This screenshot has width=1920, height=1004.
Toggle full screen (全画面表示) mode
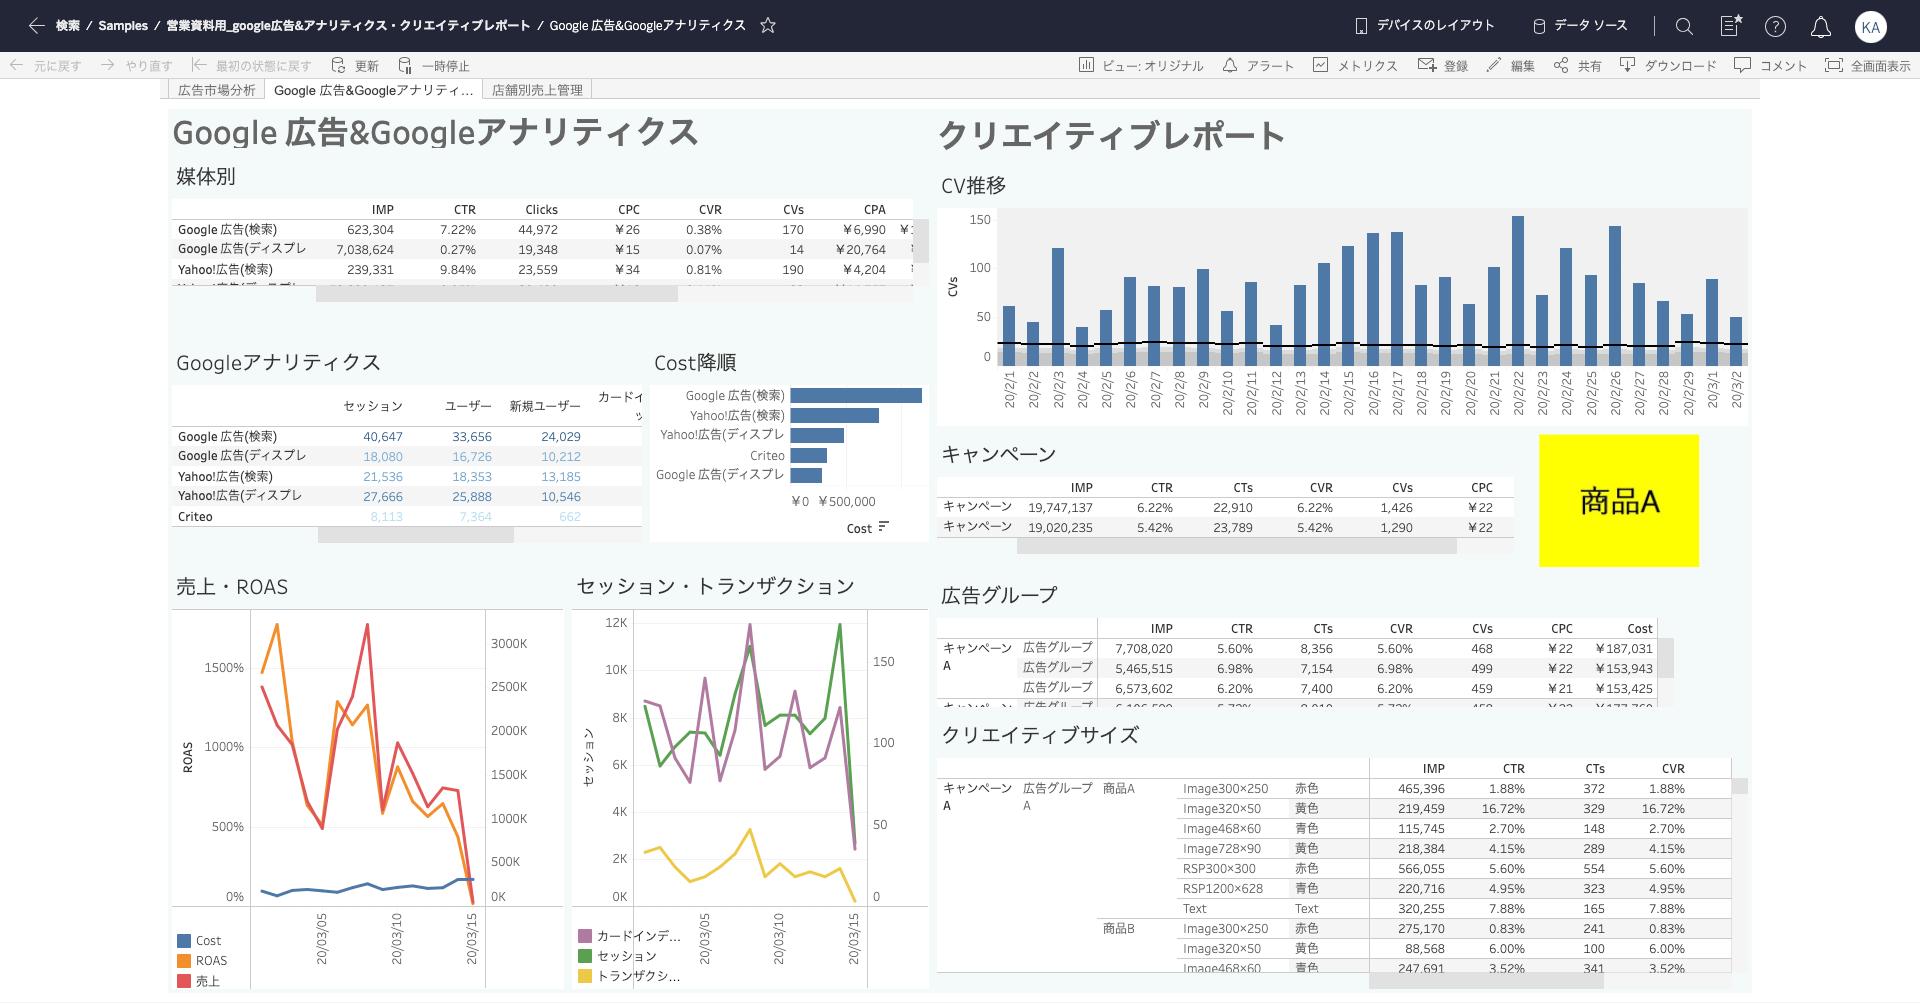point(1867,66)
